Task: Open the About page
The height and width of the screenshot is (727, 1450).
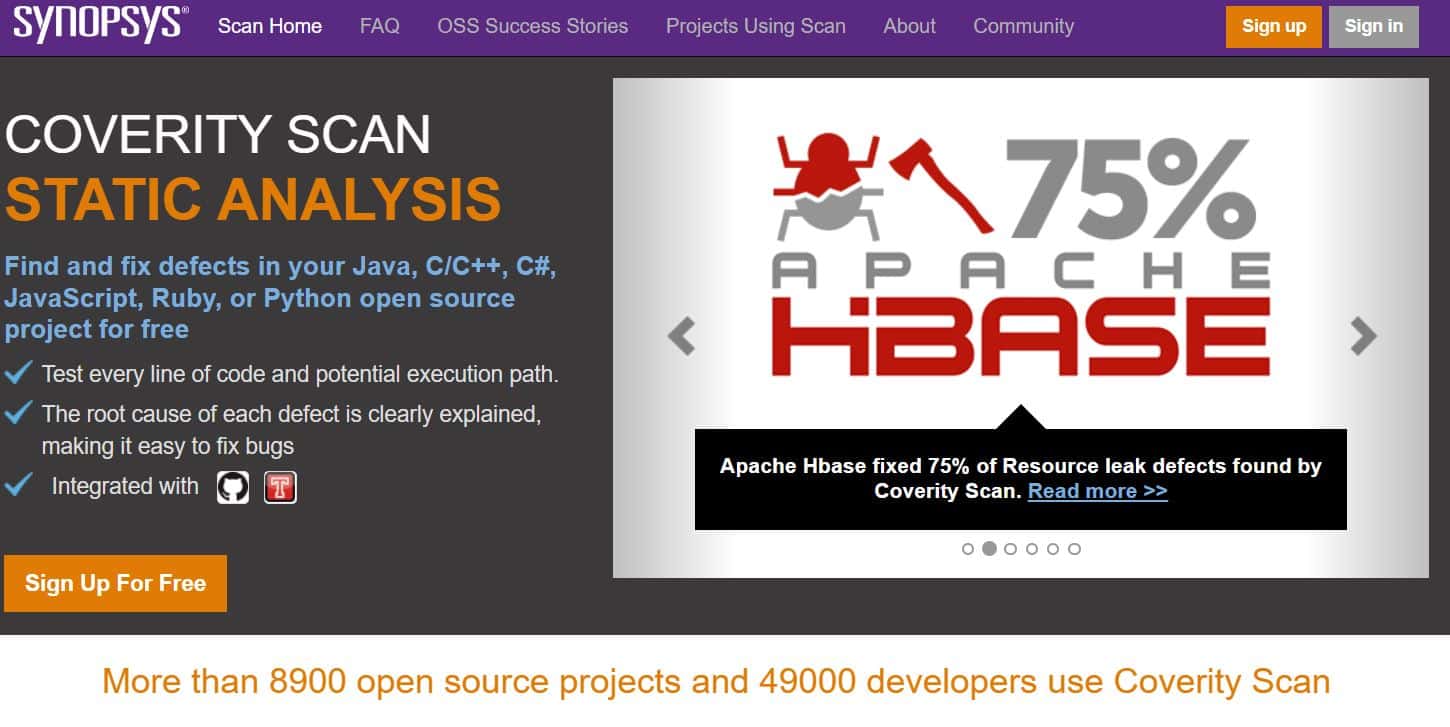Action: [909, 26]
